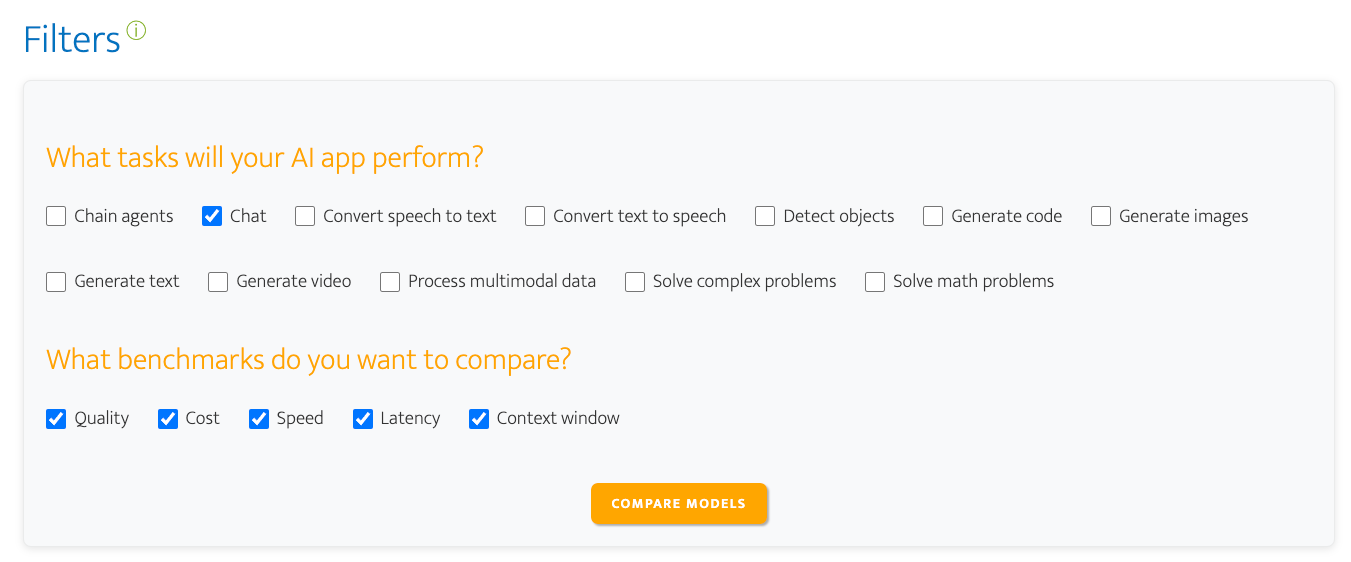The height and width of the screenshot is (562, 1351).
Task: Enable the Generate video option
Action: 218,282
